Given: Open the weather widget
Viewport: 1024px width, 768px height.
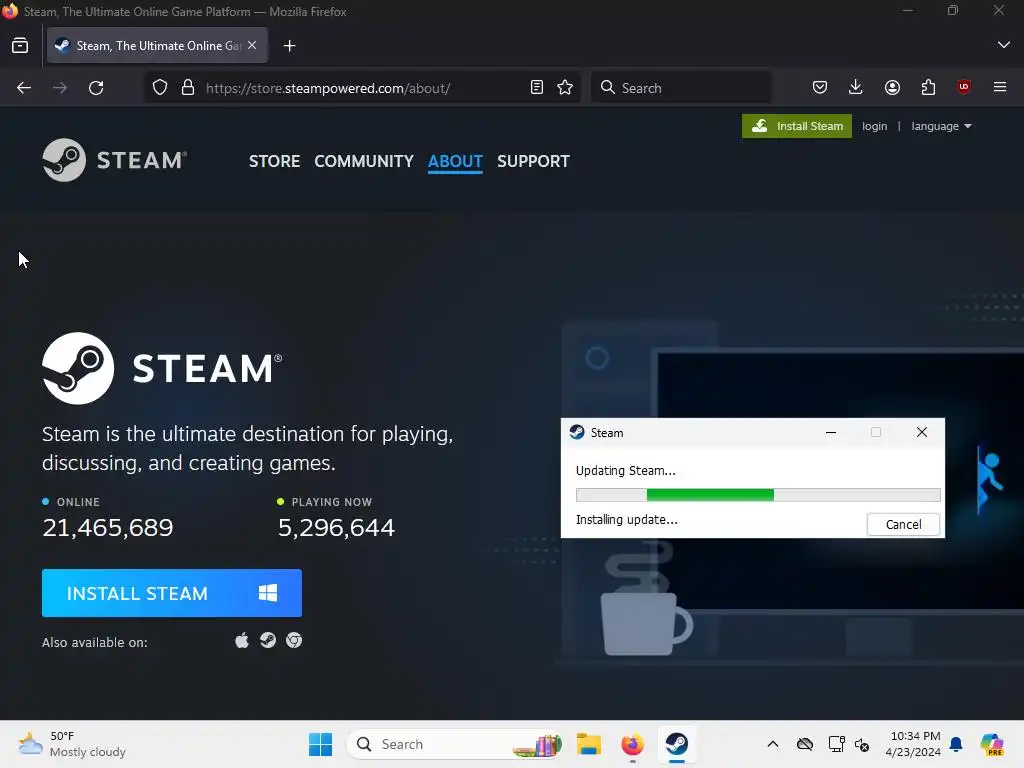Looking at the screenshot, I should coord(72,744).
